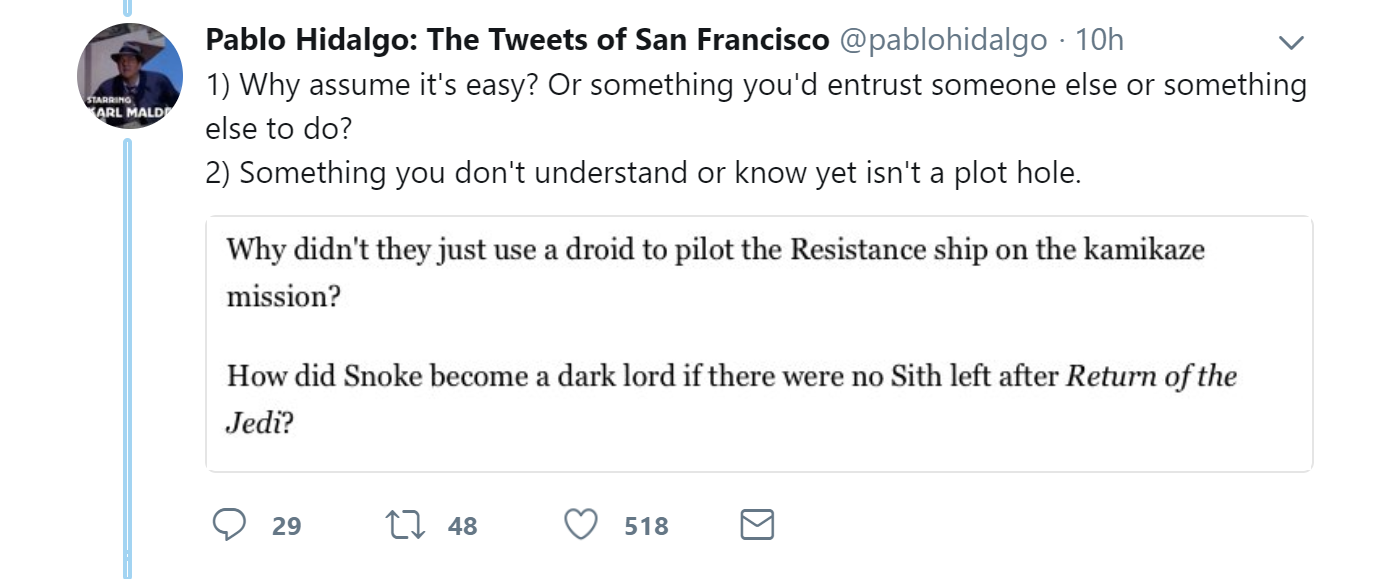Open Pablo Hidalgo's profile avatar

point(130,76)
